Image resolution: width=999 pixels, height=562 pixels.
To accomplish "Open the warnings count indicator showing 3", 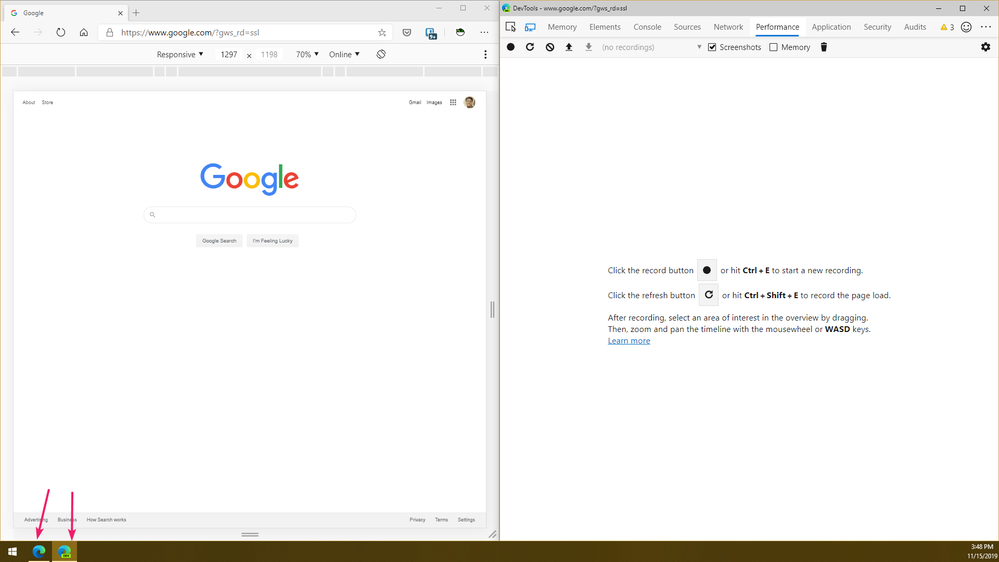I will point(947,27).
